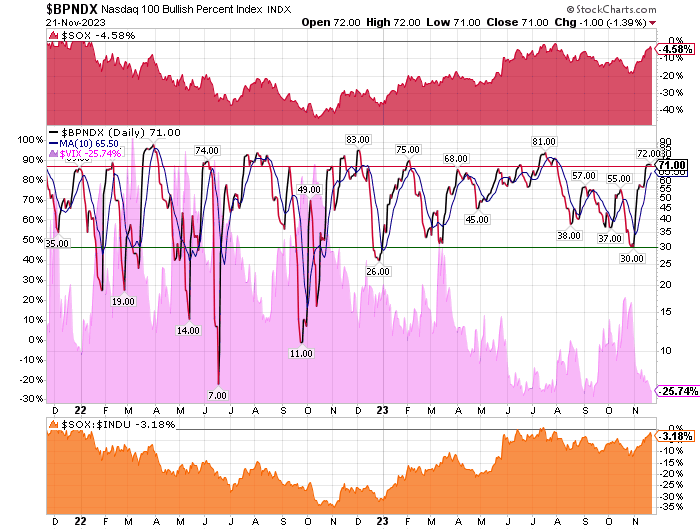This screenshot has width=700, height=530.
Task: Click the 37.00 trough annotation
Action: pyautogui.click(x=610, y=238)
